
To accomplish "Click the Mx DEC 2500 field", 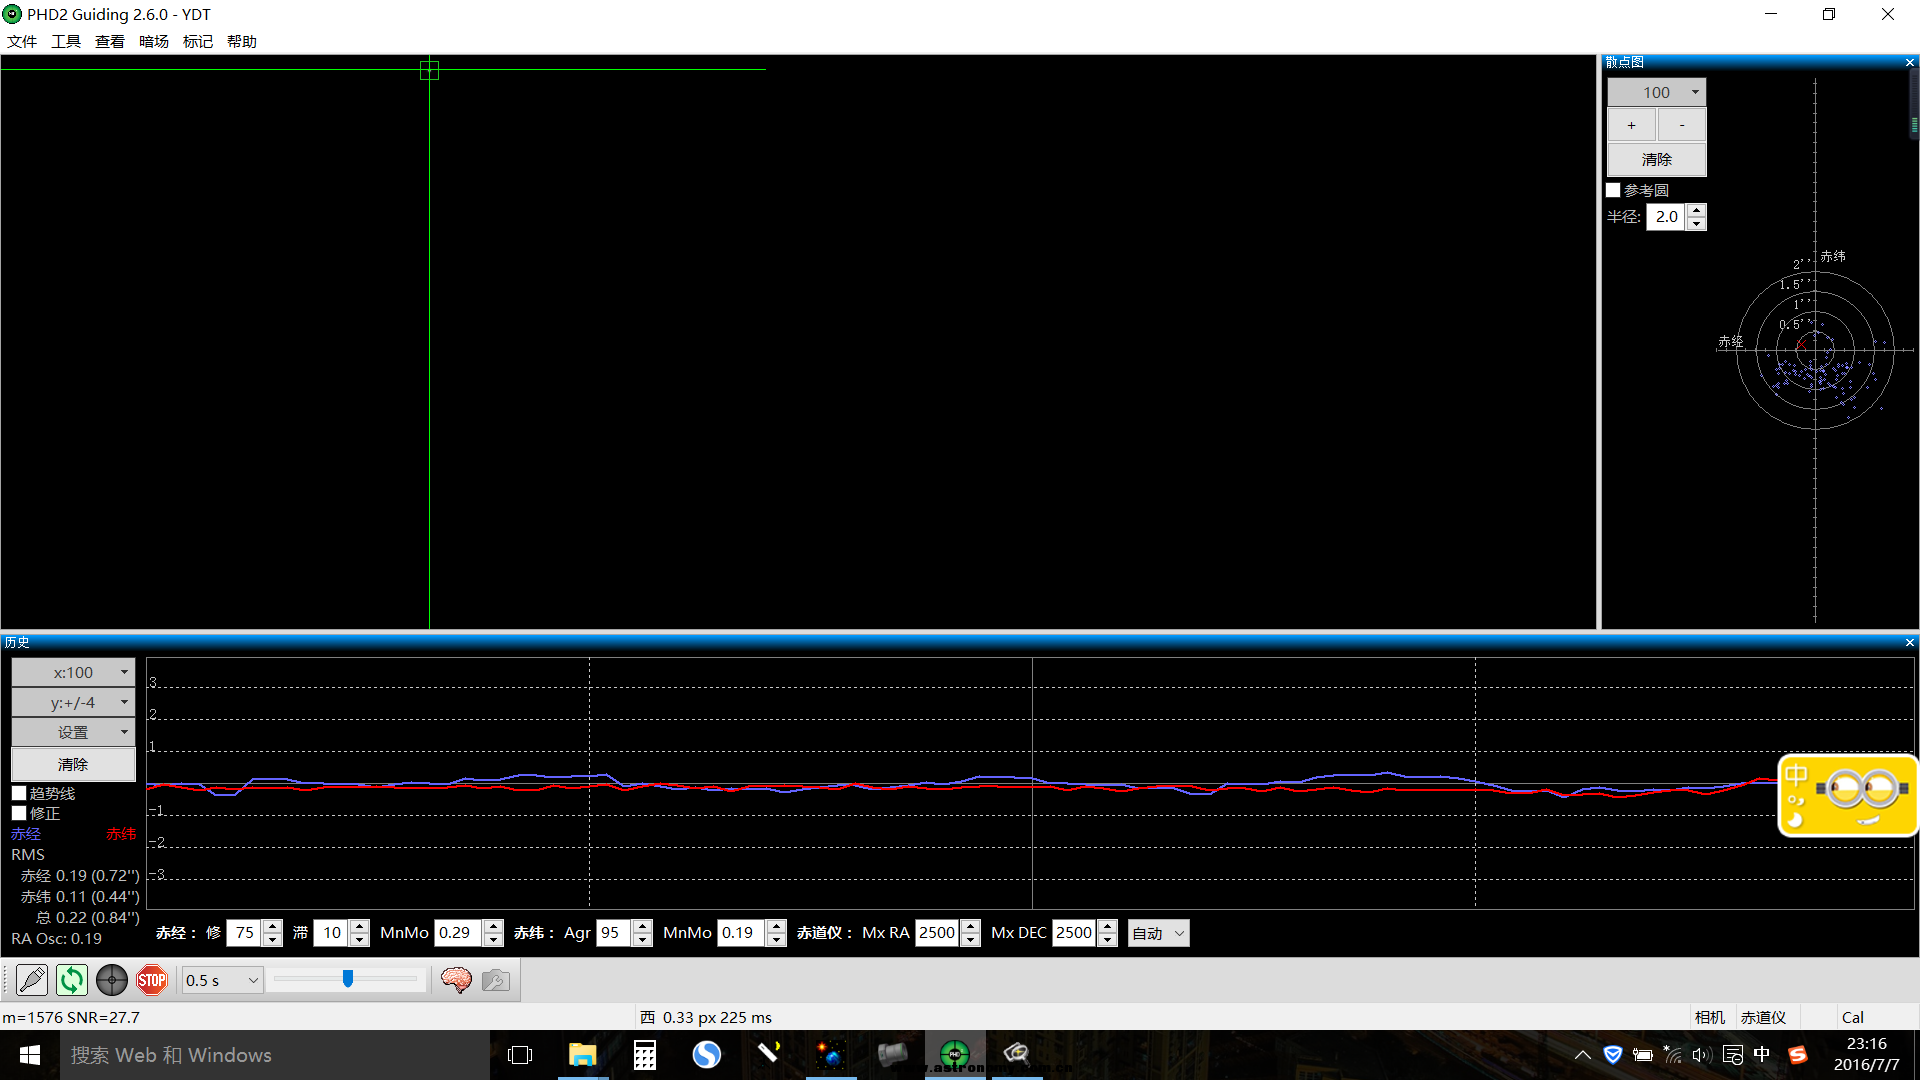I will point(1074,933).
